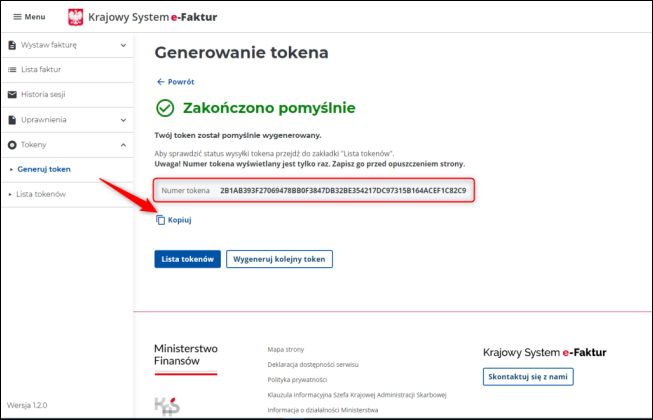The width and height of the screenshot is (653, 420).
Task: Expand the Wystaw fakturę chevron
Action: [x=123, y=45]
